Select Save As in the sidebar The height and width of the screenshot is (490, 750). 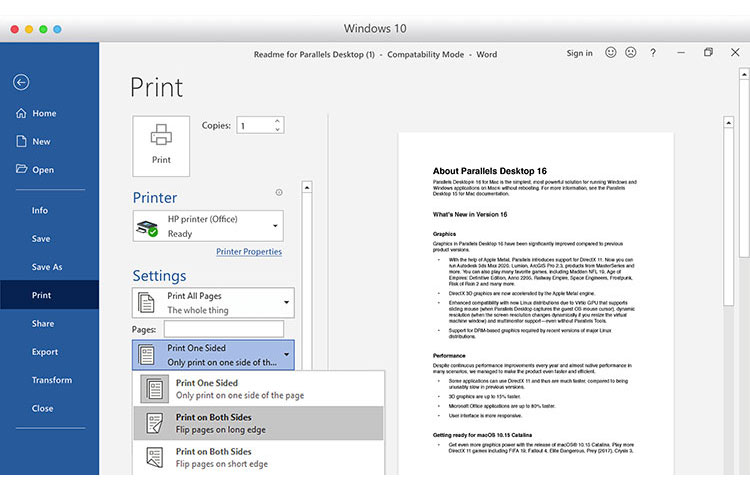point(47,267)
